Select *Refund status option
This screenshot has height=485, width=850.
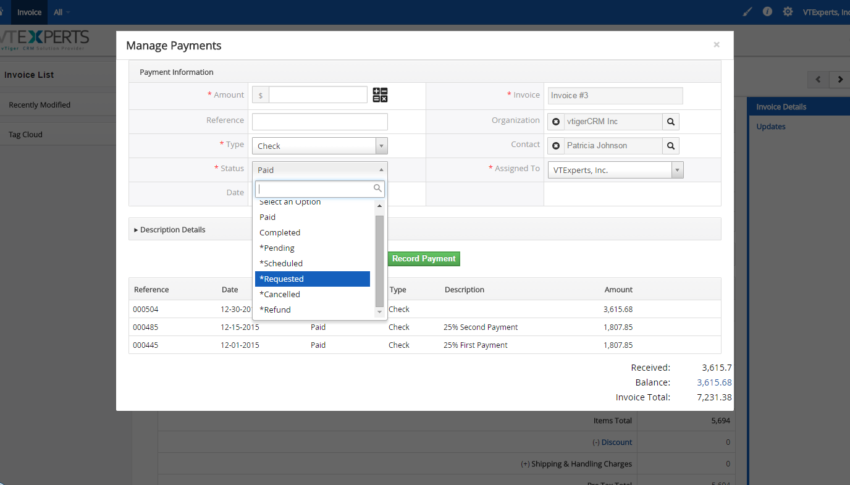pyautogui.click(x=313, y=309)
